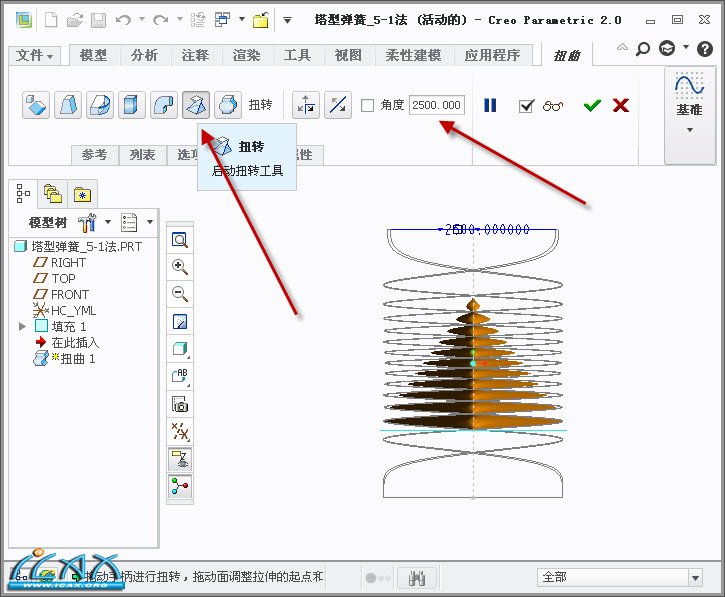Click the Zoom Out magnifier icon
This screenshot has width=725, height=597.
coord(181,293)
